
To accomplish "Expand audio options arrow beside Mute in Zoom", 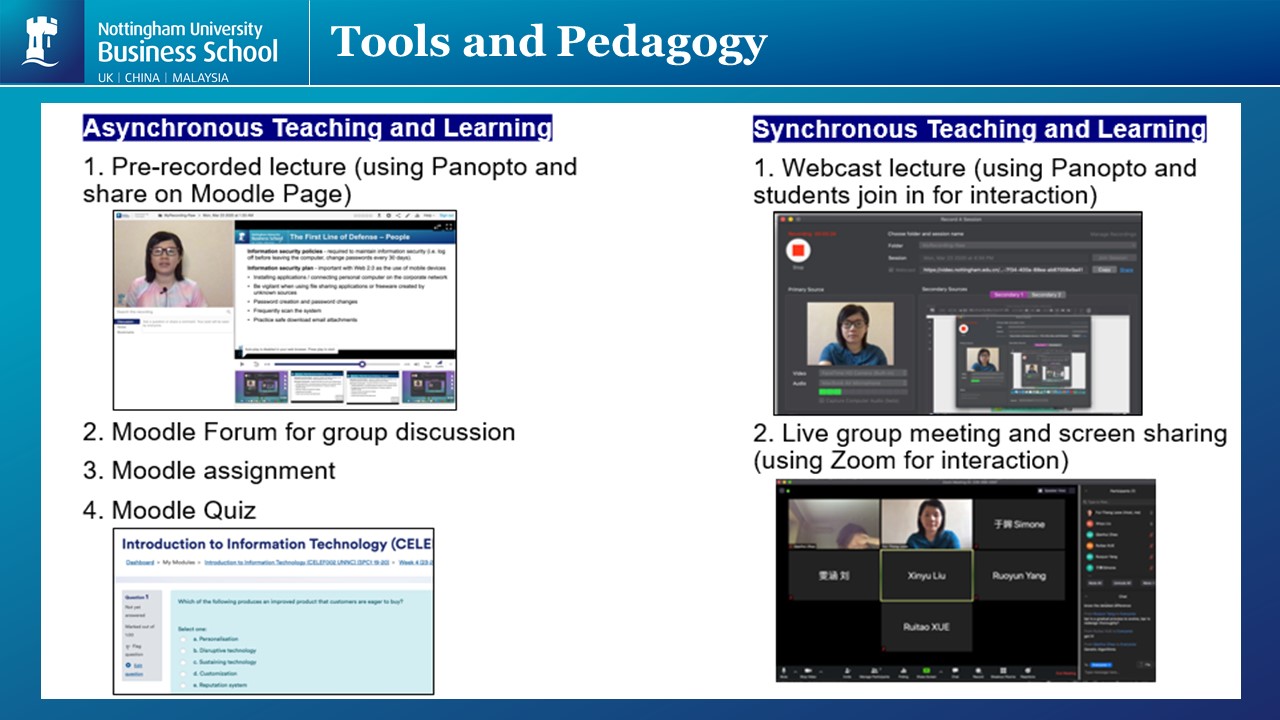I will (795, 671).
